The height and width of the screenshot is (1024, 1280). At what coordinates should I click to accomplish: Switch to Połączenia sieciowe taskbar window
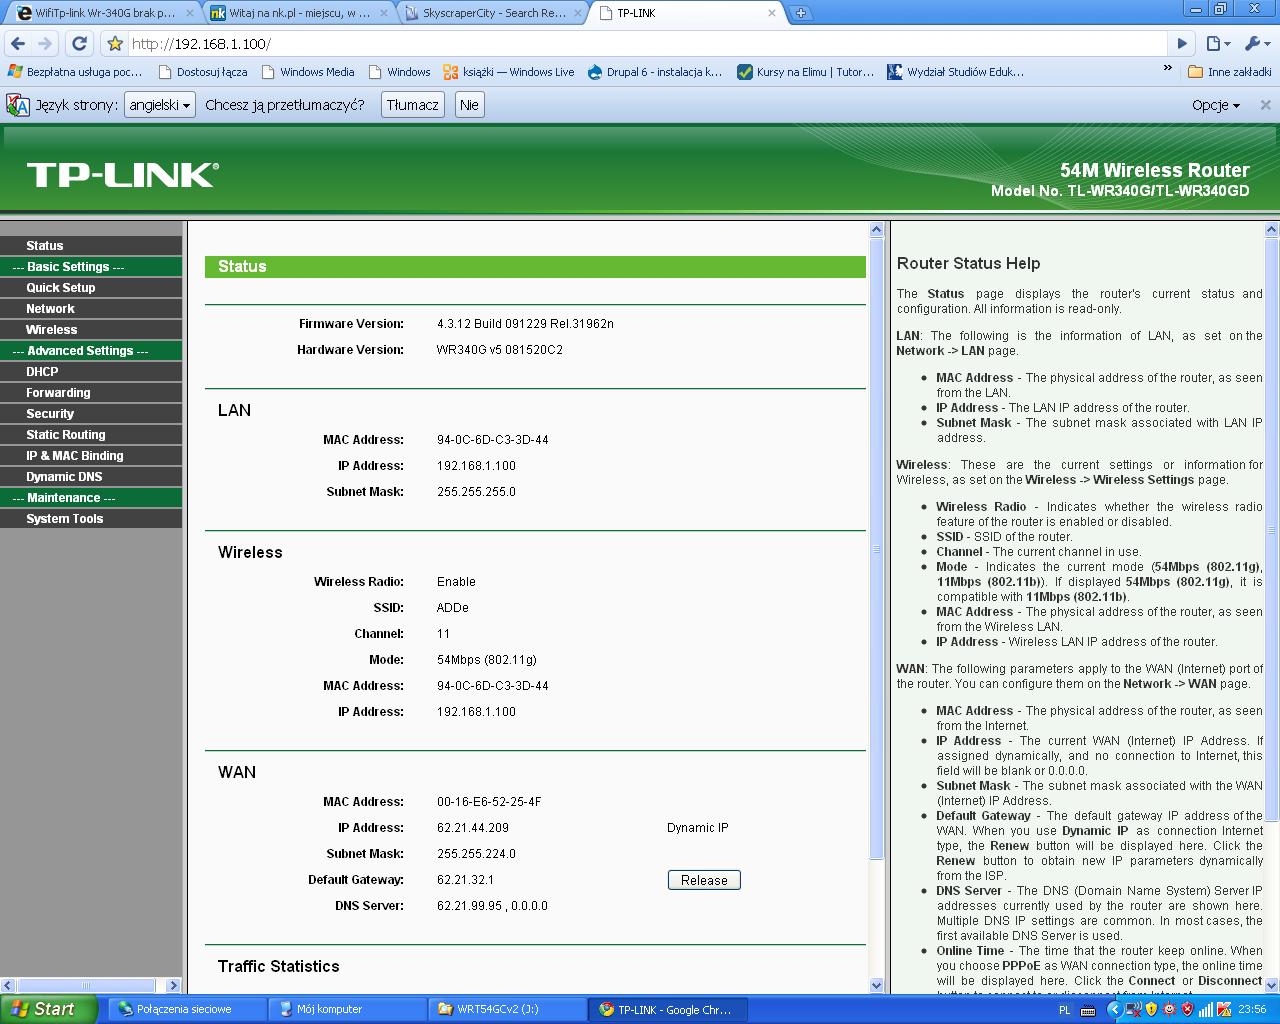(187, 1010)
